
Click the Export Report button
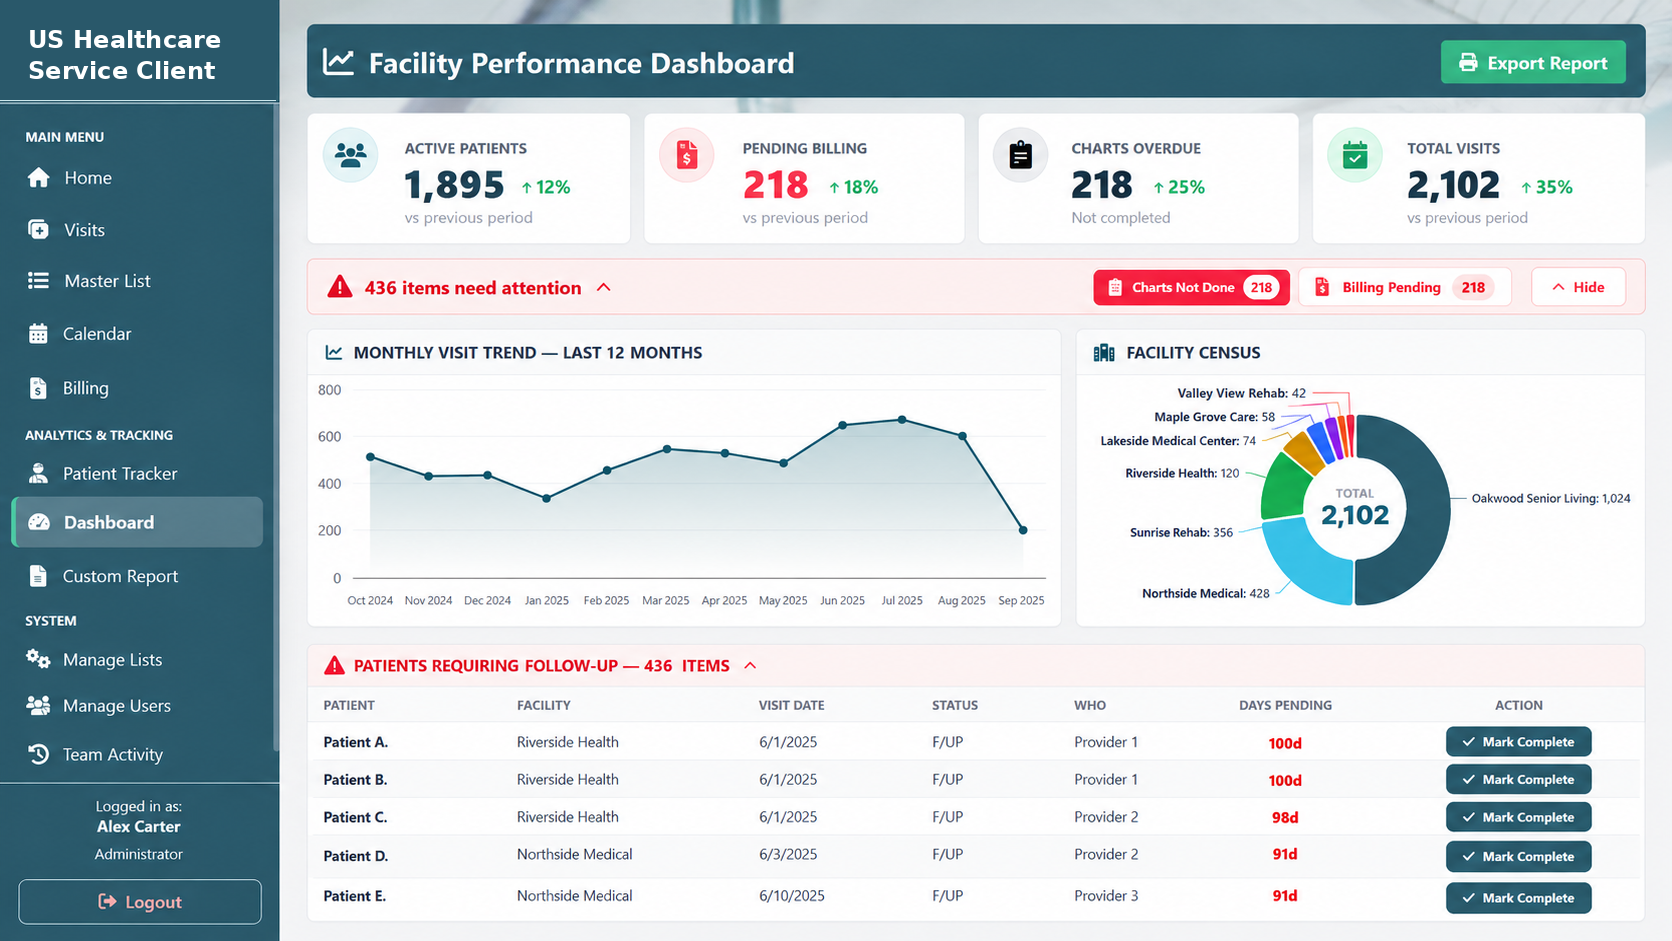[x=1533, y=63]
